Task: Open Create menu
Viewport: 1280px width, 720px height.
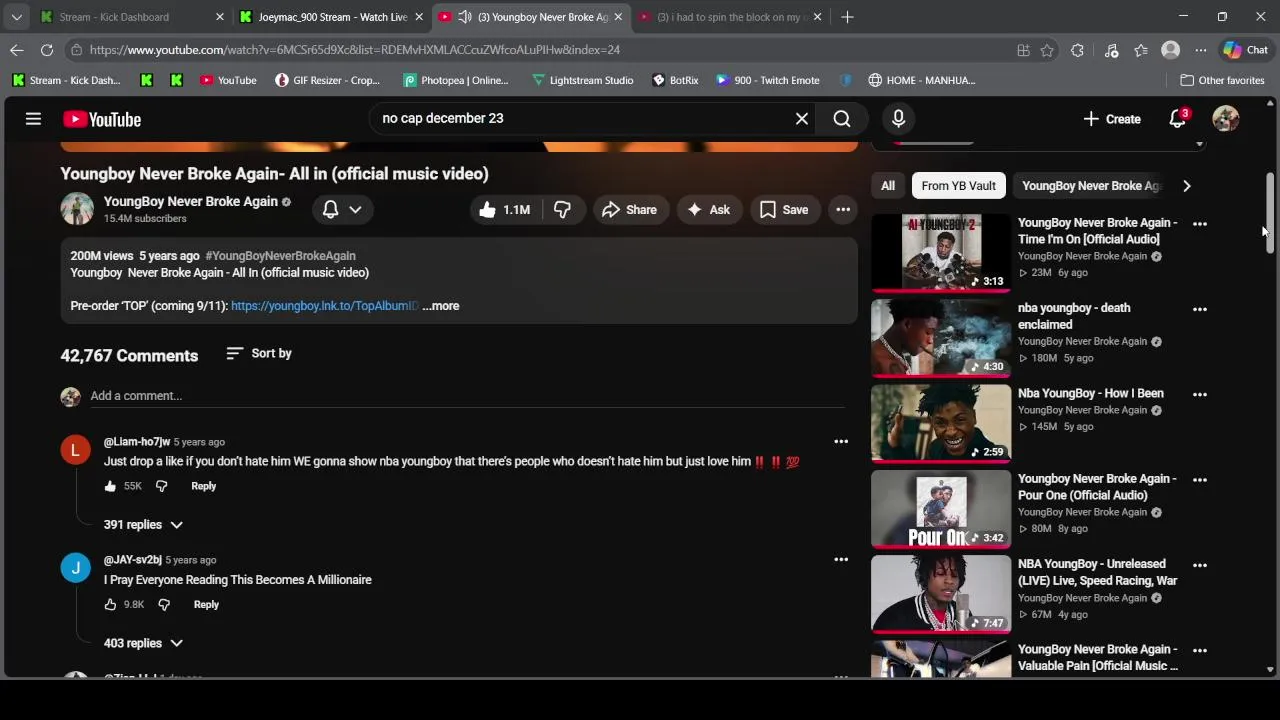Action: pyautogui.click(x=1111, y=119)
